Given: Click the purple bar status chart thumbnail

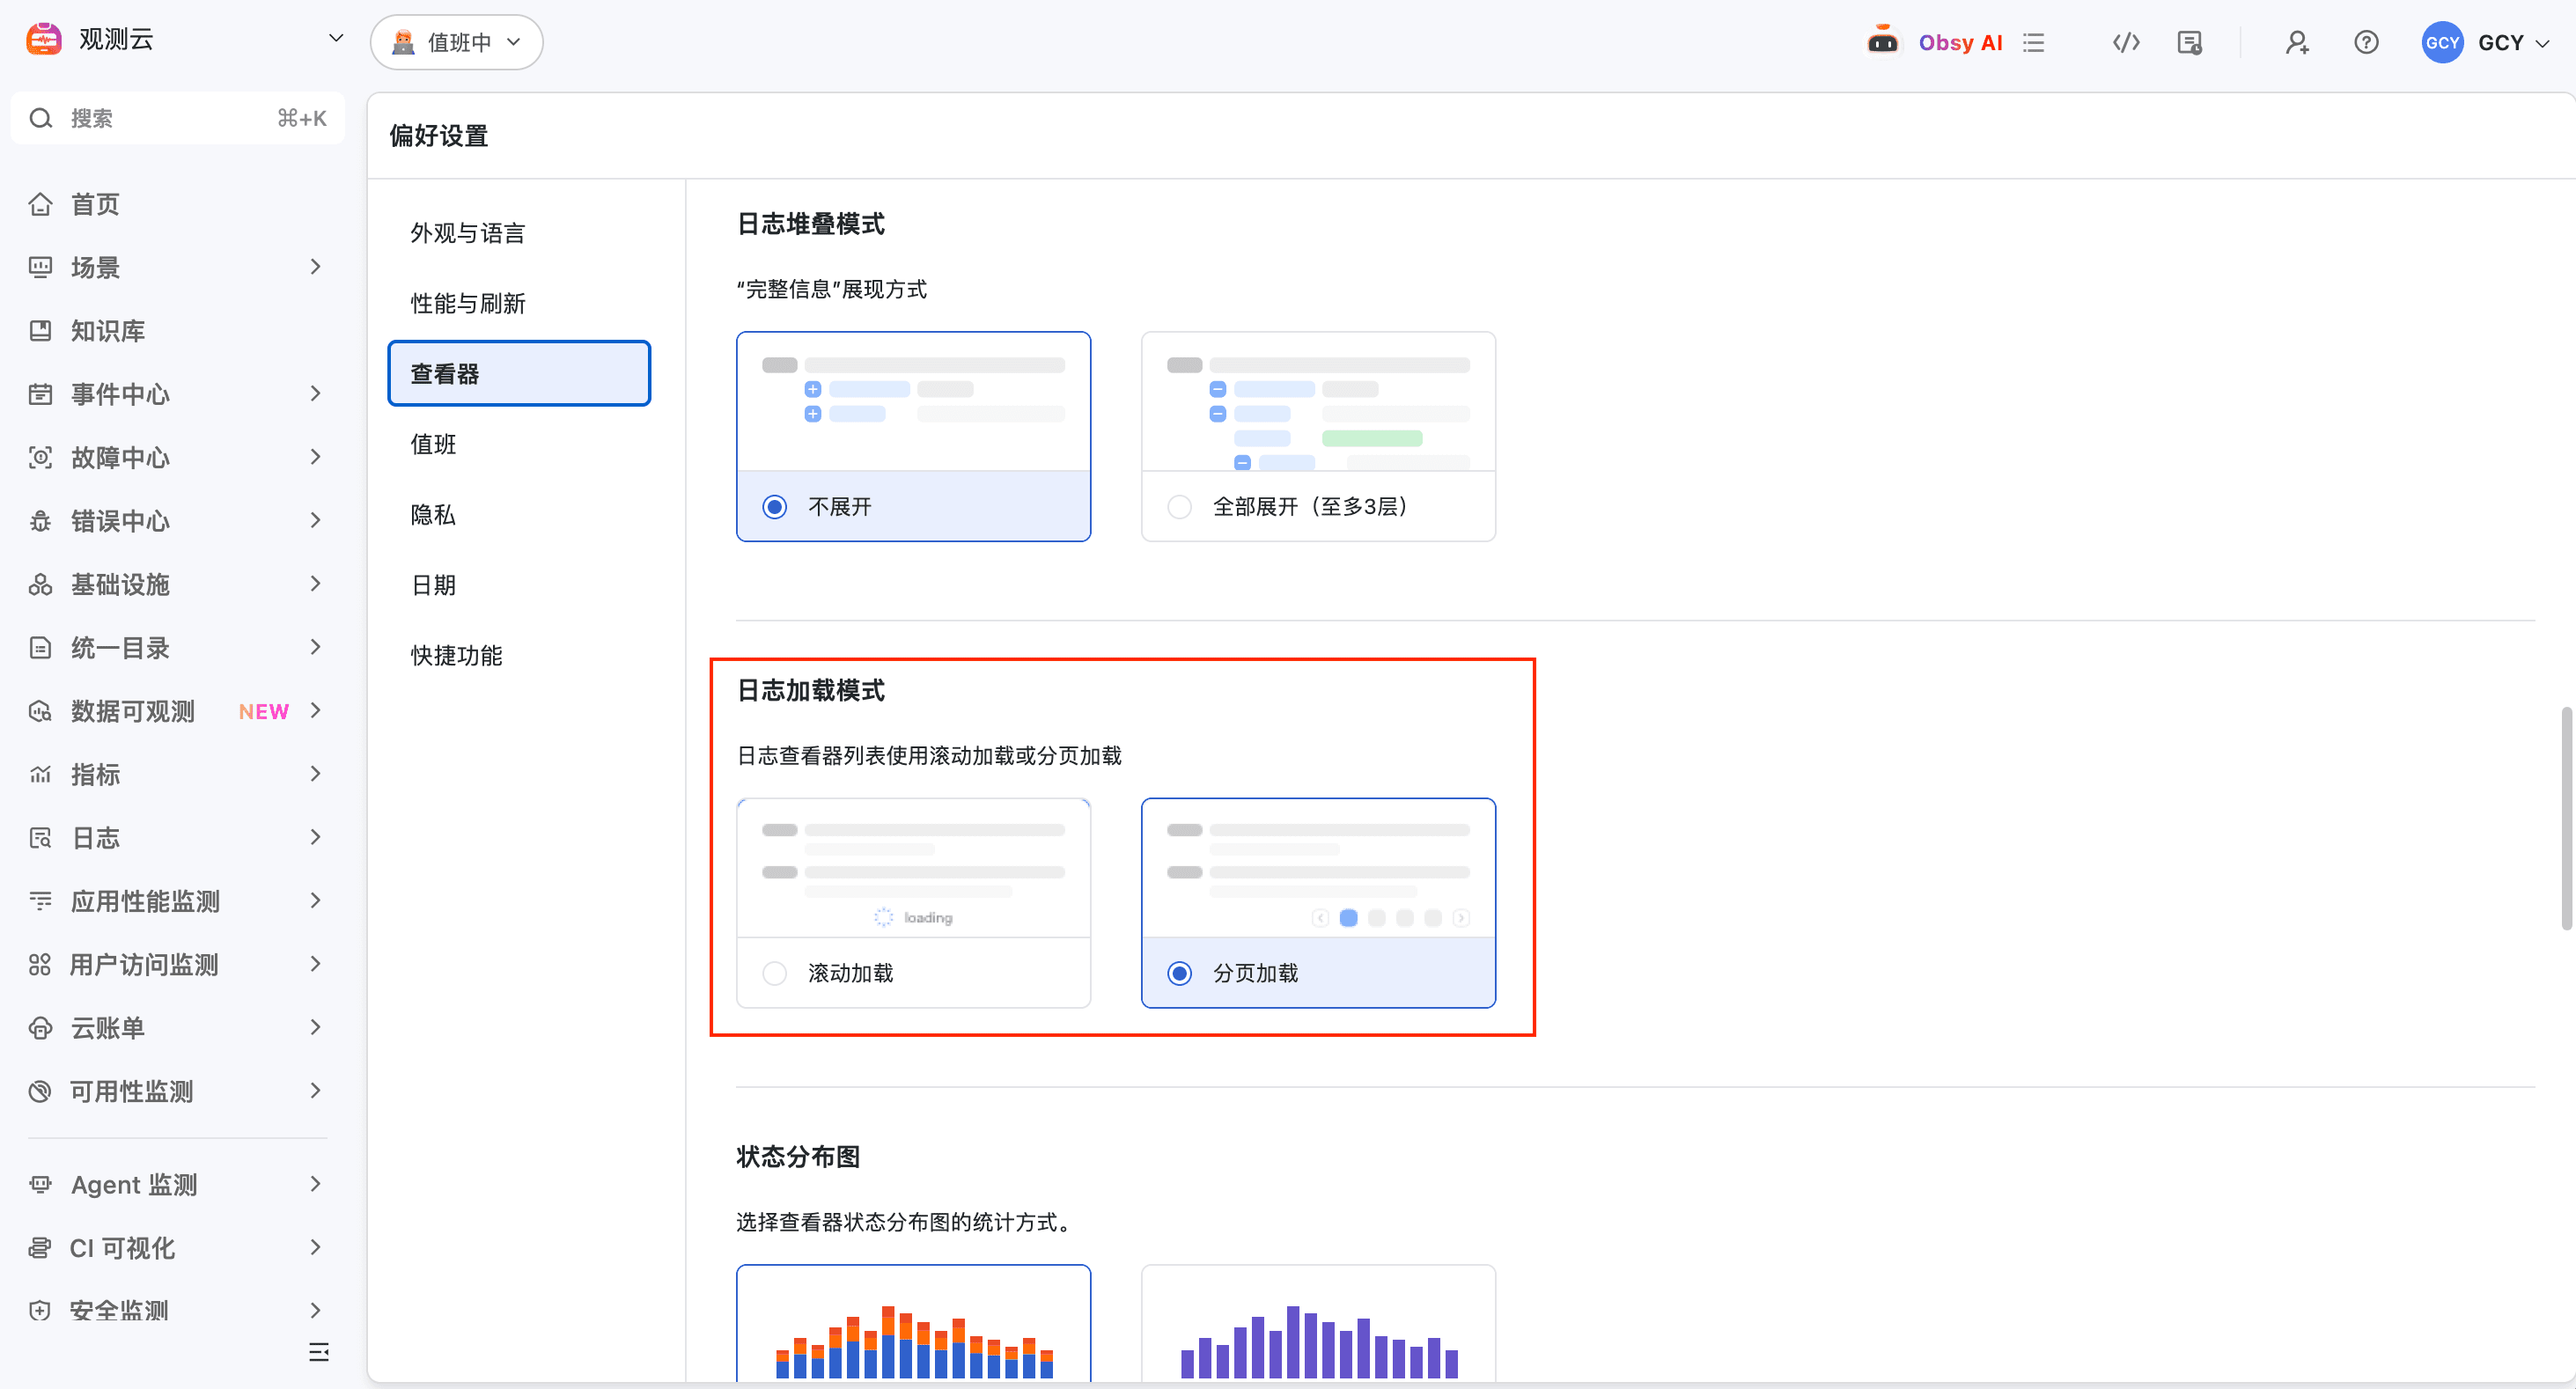Looking at the screenshot, I should (x=1318, y=1324).
